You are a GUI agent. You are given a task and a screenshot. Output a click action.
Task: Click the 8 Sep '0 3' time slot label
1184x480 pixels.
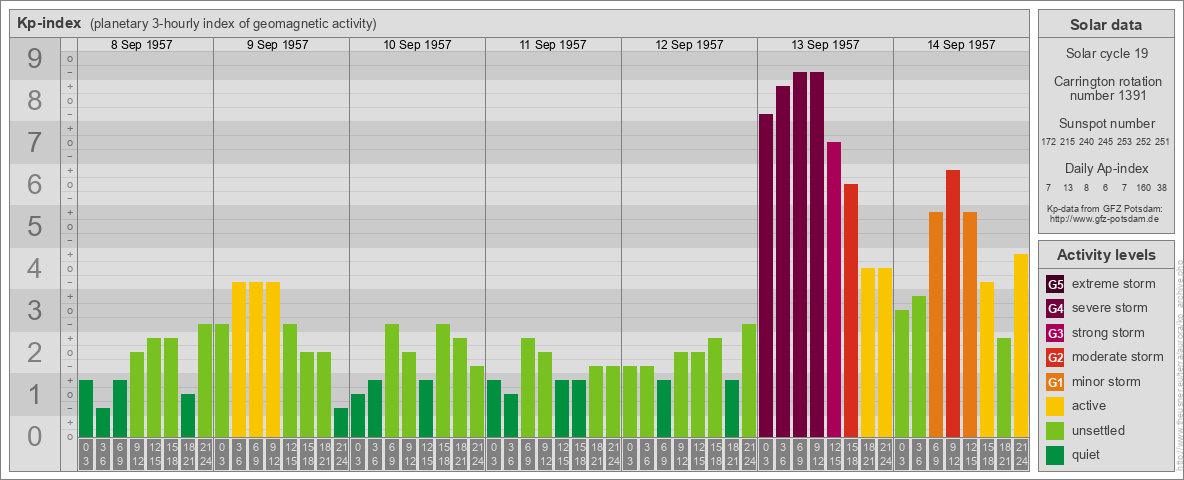86,454
